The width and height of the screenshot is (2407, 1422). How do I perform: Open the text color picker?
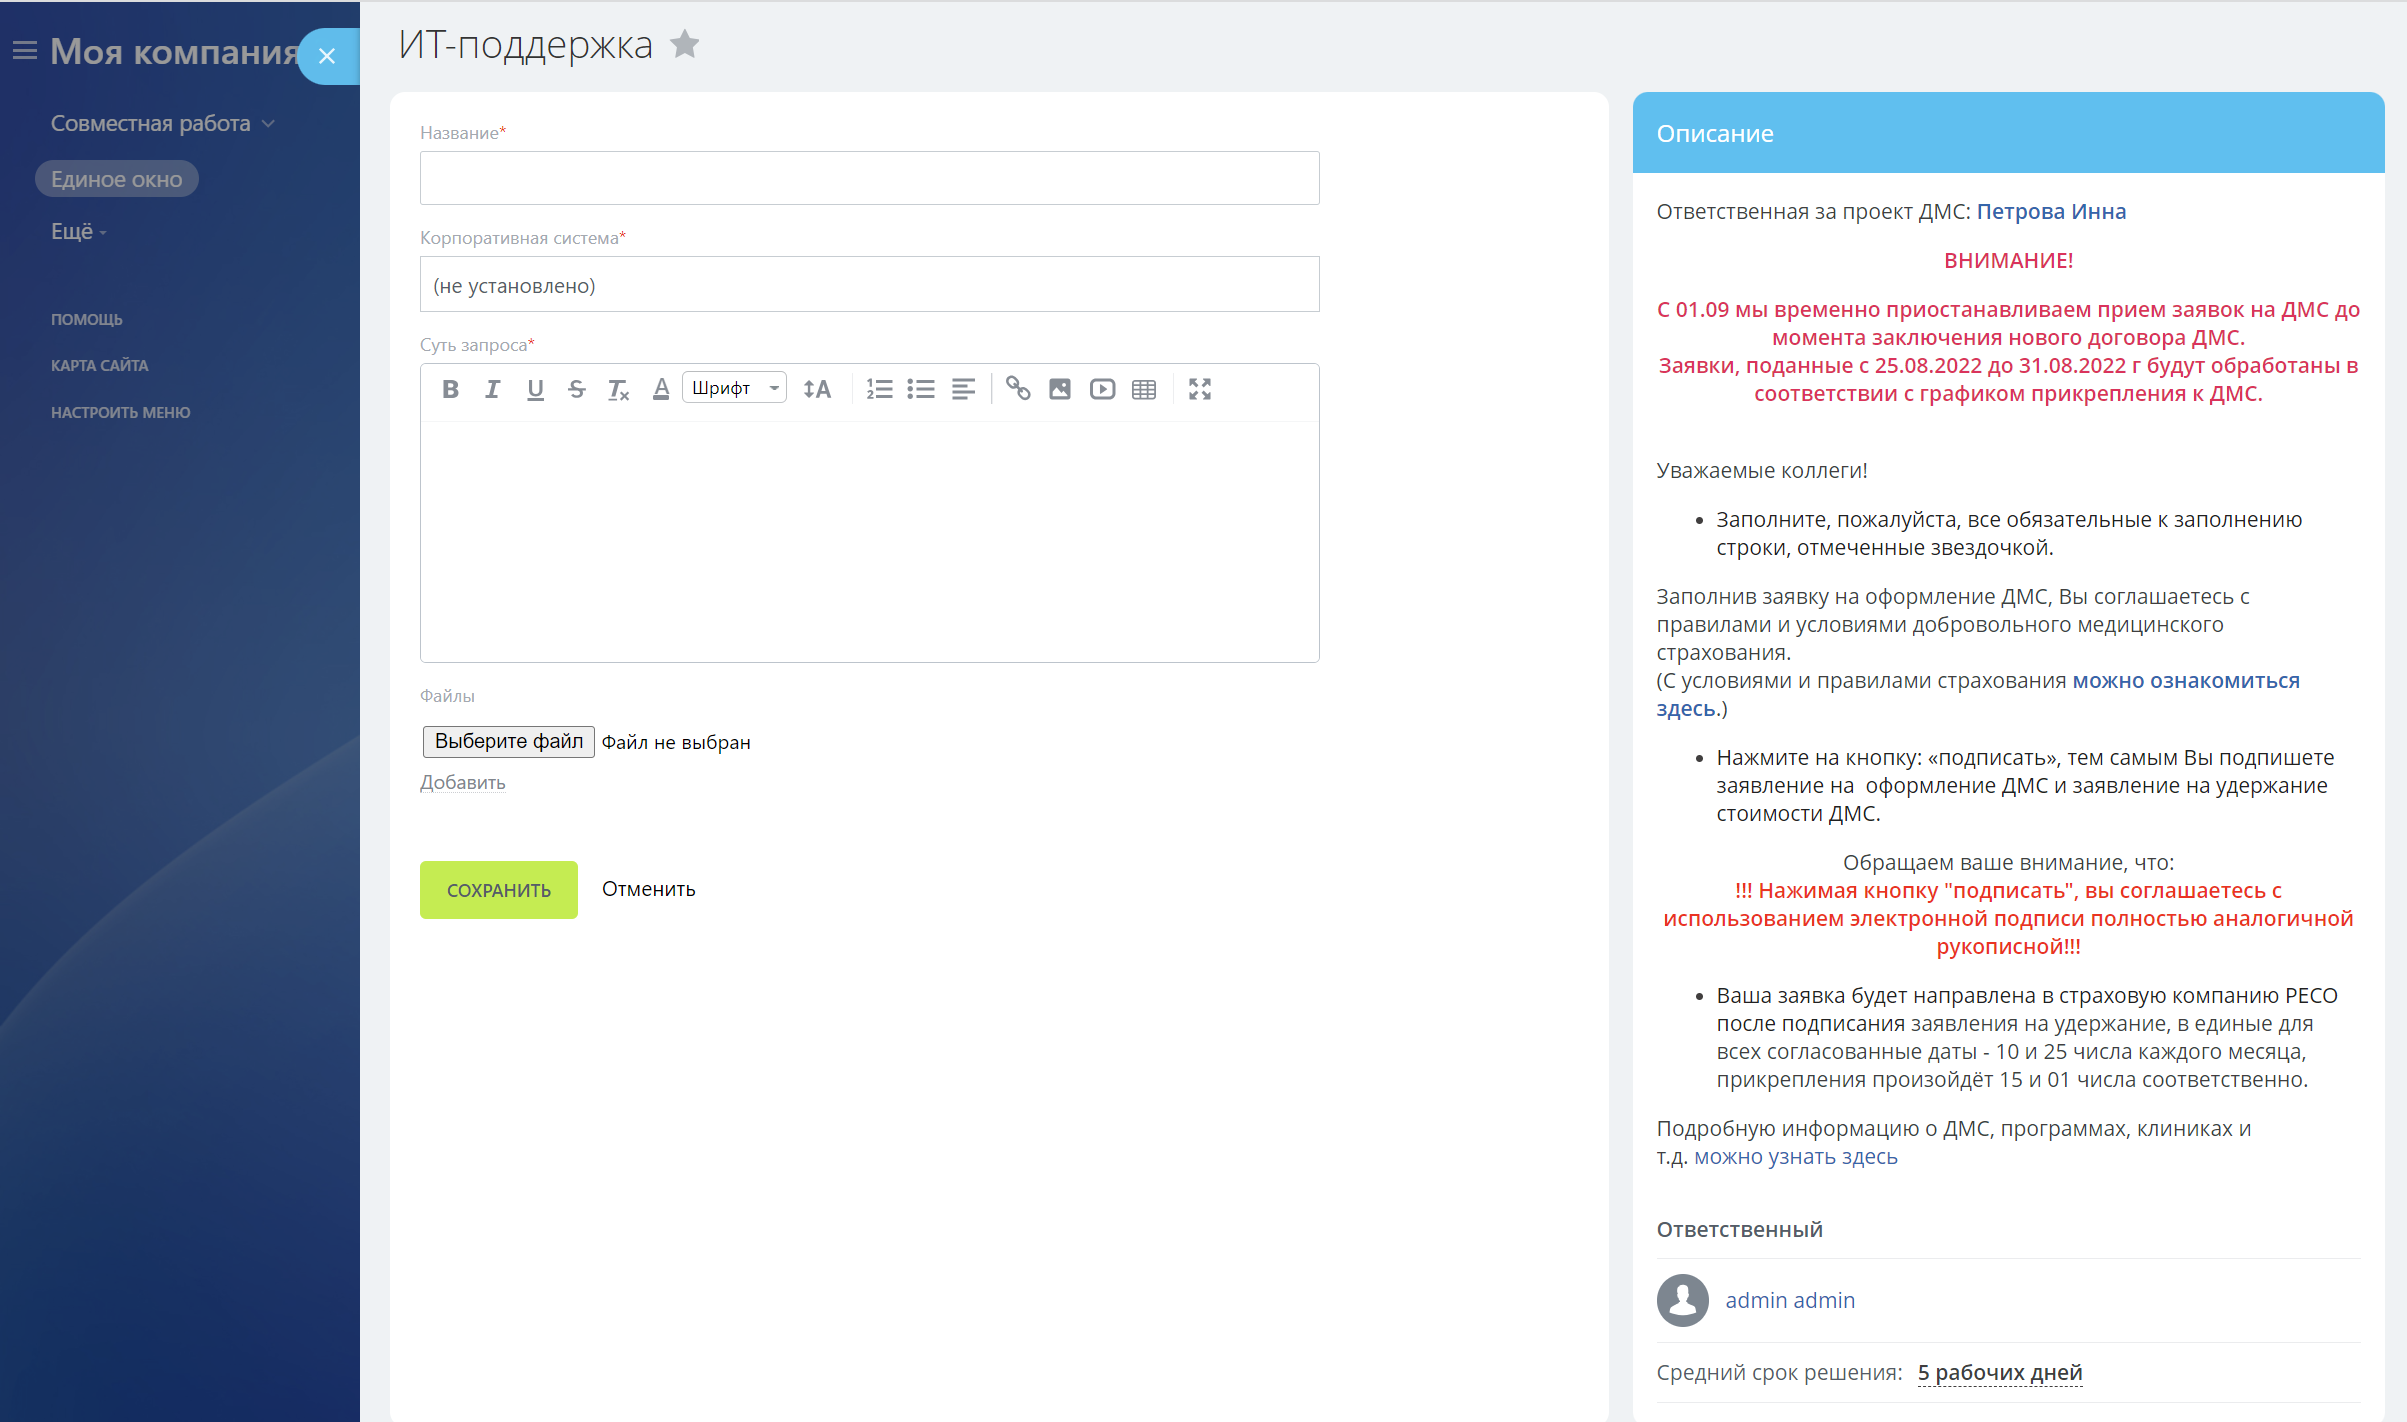[x=660, y=389]
